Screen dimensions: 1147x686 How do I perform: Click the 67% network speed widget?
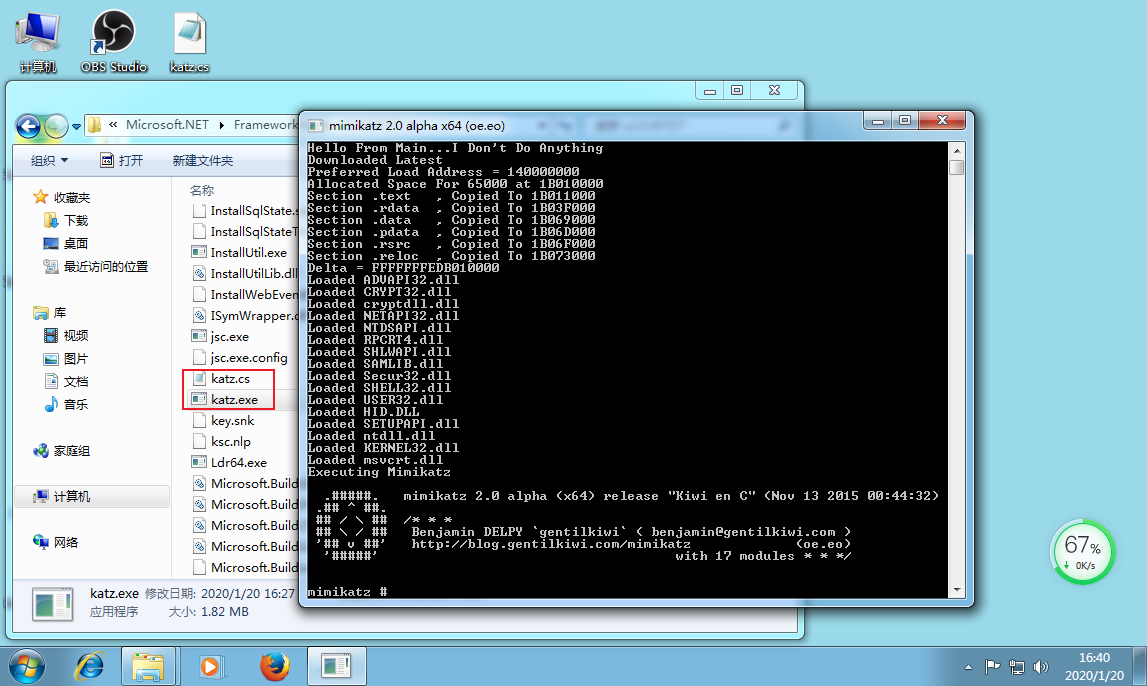point(1083,552)
